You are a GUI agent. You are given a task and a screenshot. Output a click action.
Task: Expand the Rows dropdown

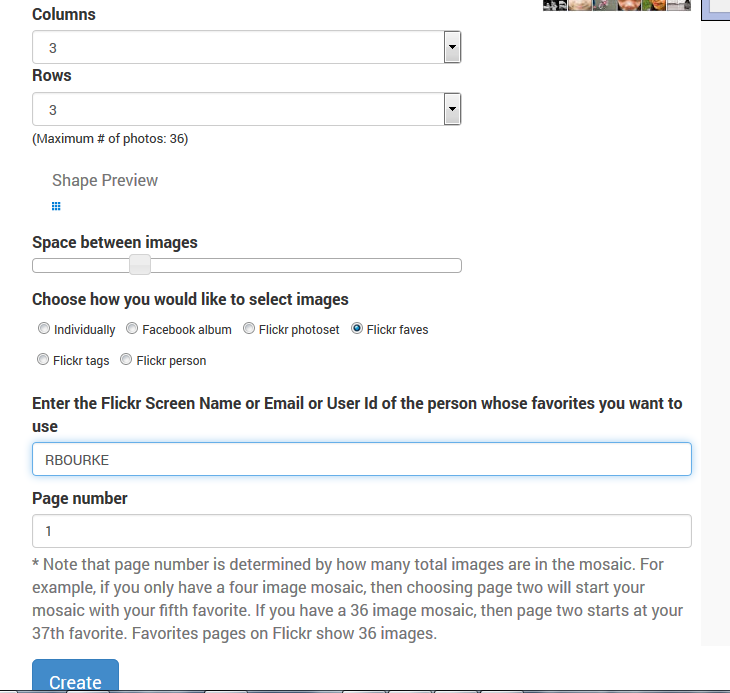pos(246,109)
